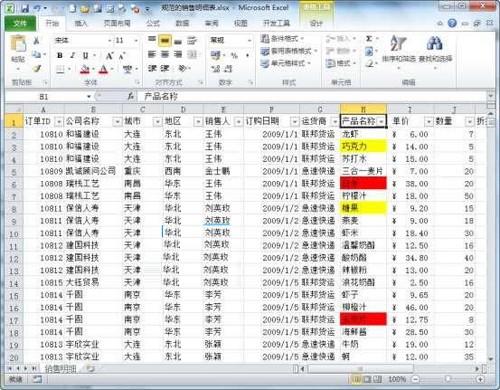The image size is (500, 390).
Task: Toggle Underline formatting button
Action: (85, 55)
